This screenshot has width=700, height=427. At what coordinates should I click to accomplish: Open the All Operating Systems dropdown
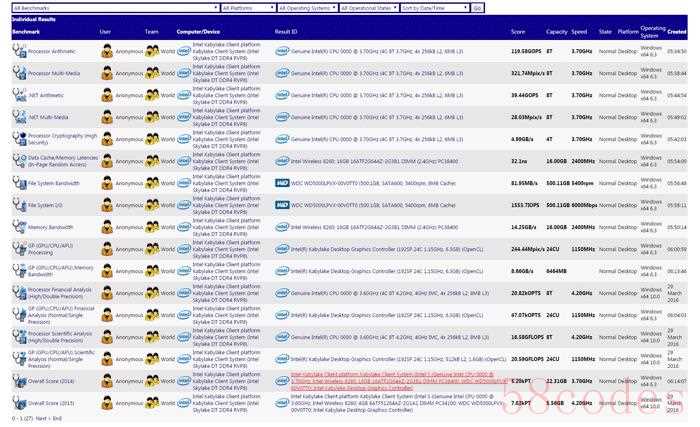307,8
